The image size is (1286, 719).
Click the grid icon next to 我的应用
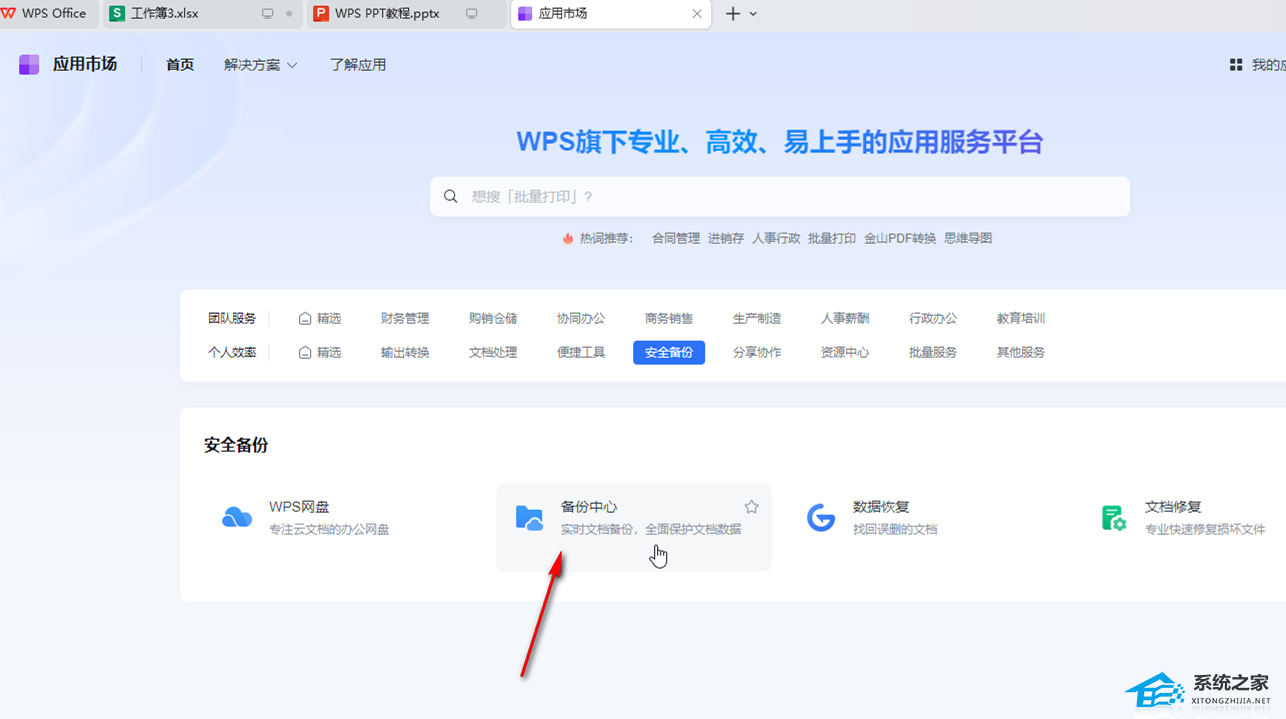pyautogui.click(x=1236, y=65)
